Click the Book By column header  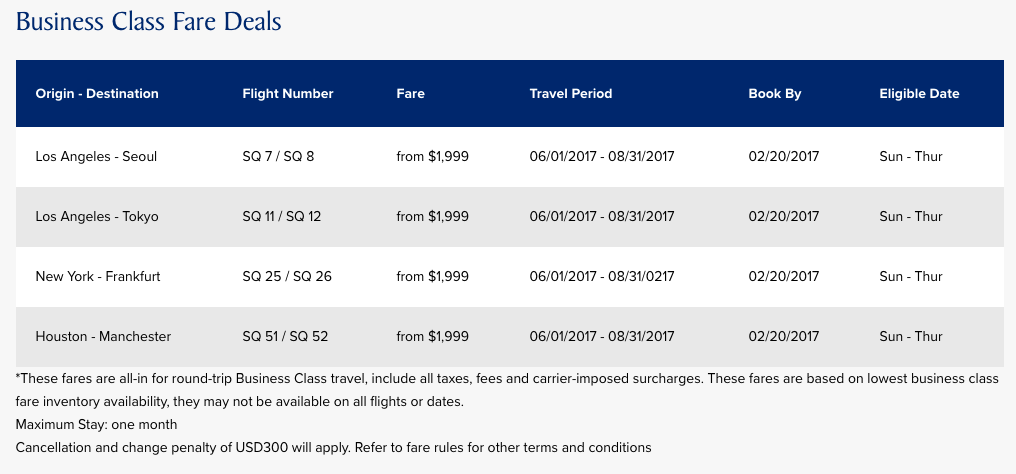(x=774, y=94)
